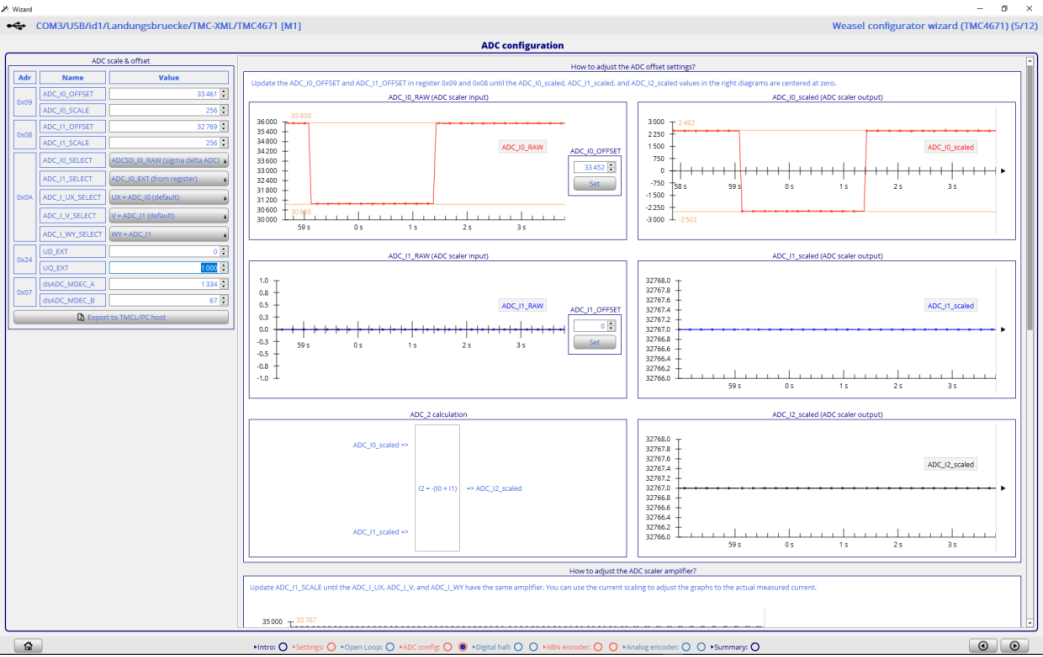Click the Wizard window title icon
Viewport: 1043px width, 657px height.
point(5,9)
